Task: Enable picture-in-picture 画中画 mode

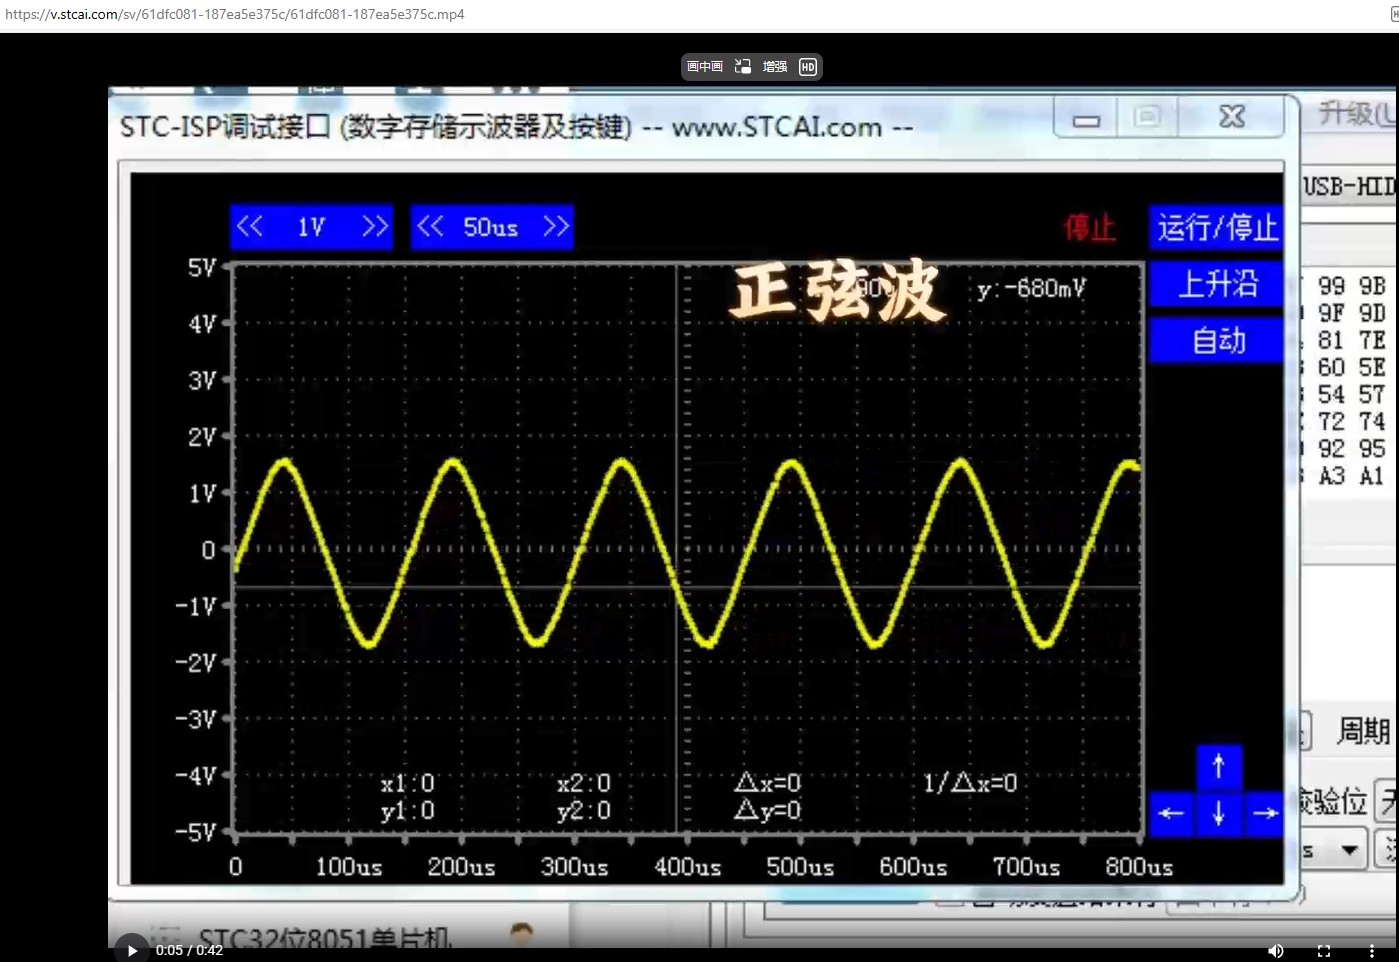Action: tap(705, 67)
